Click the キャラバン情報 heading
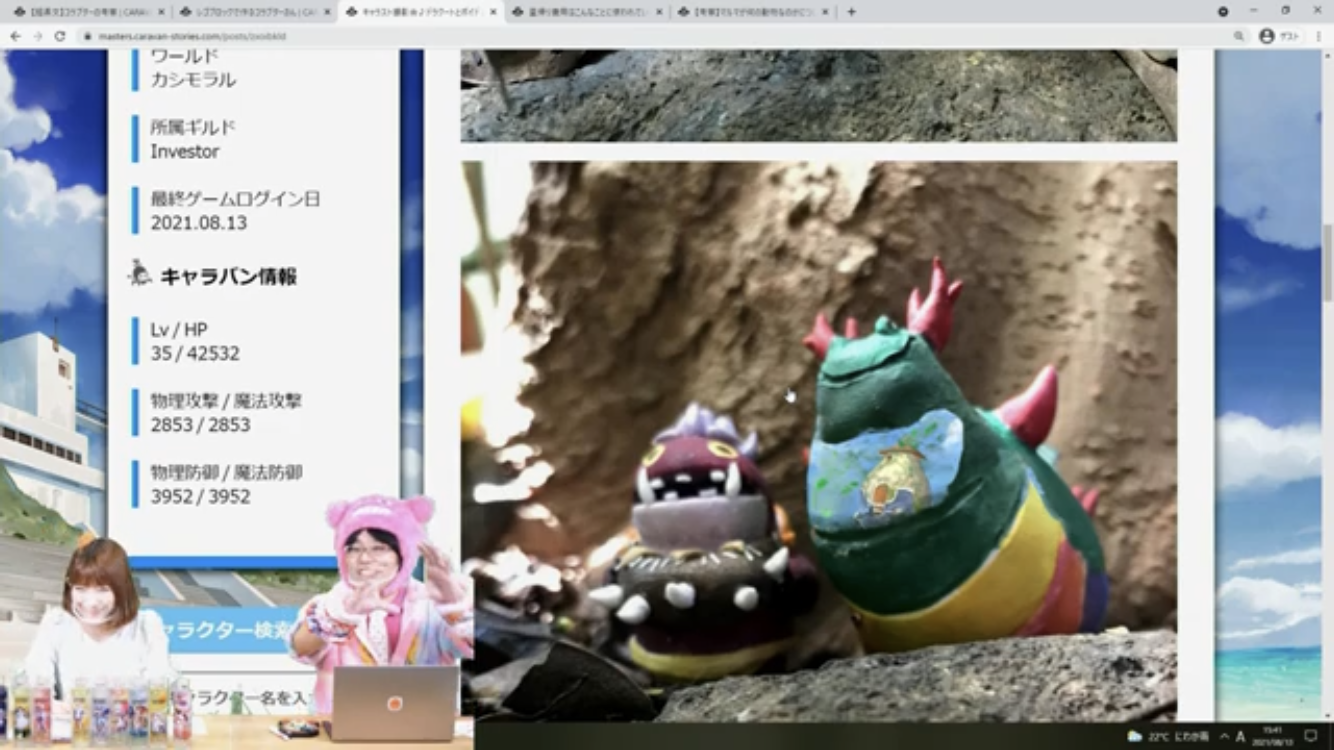 (x=228, y=277)
